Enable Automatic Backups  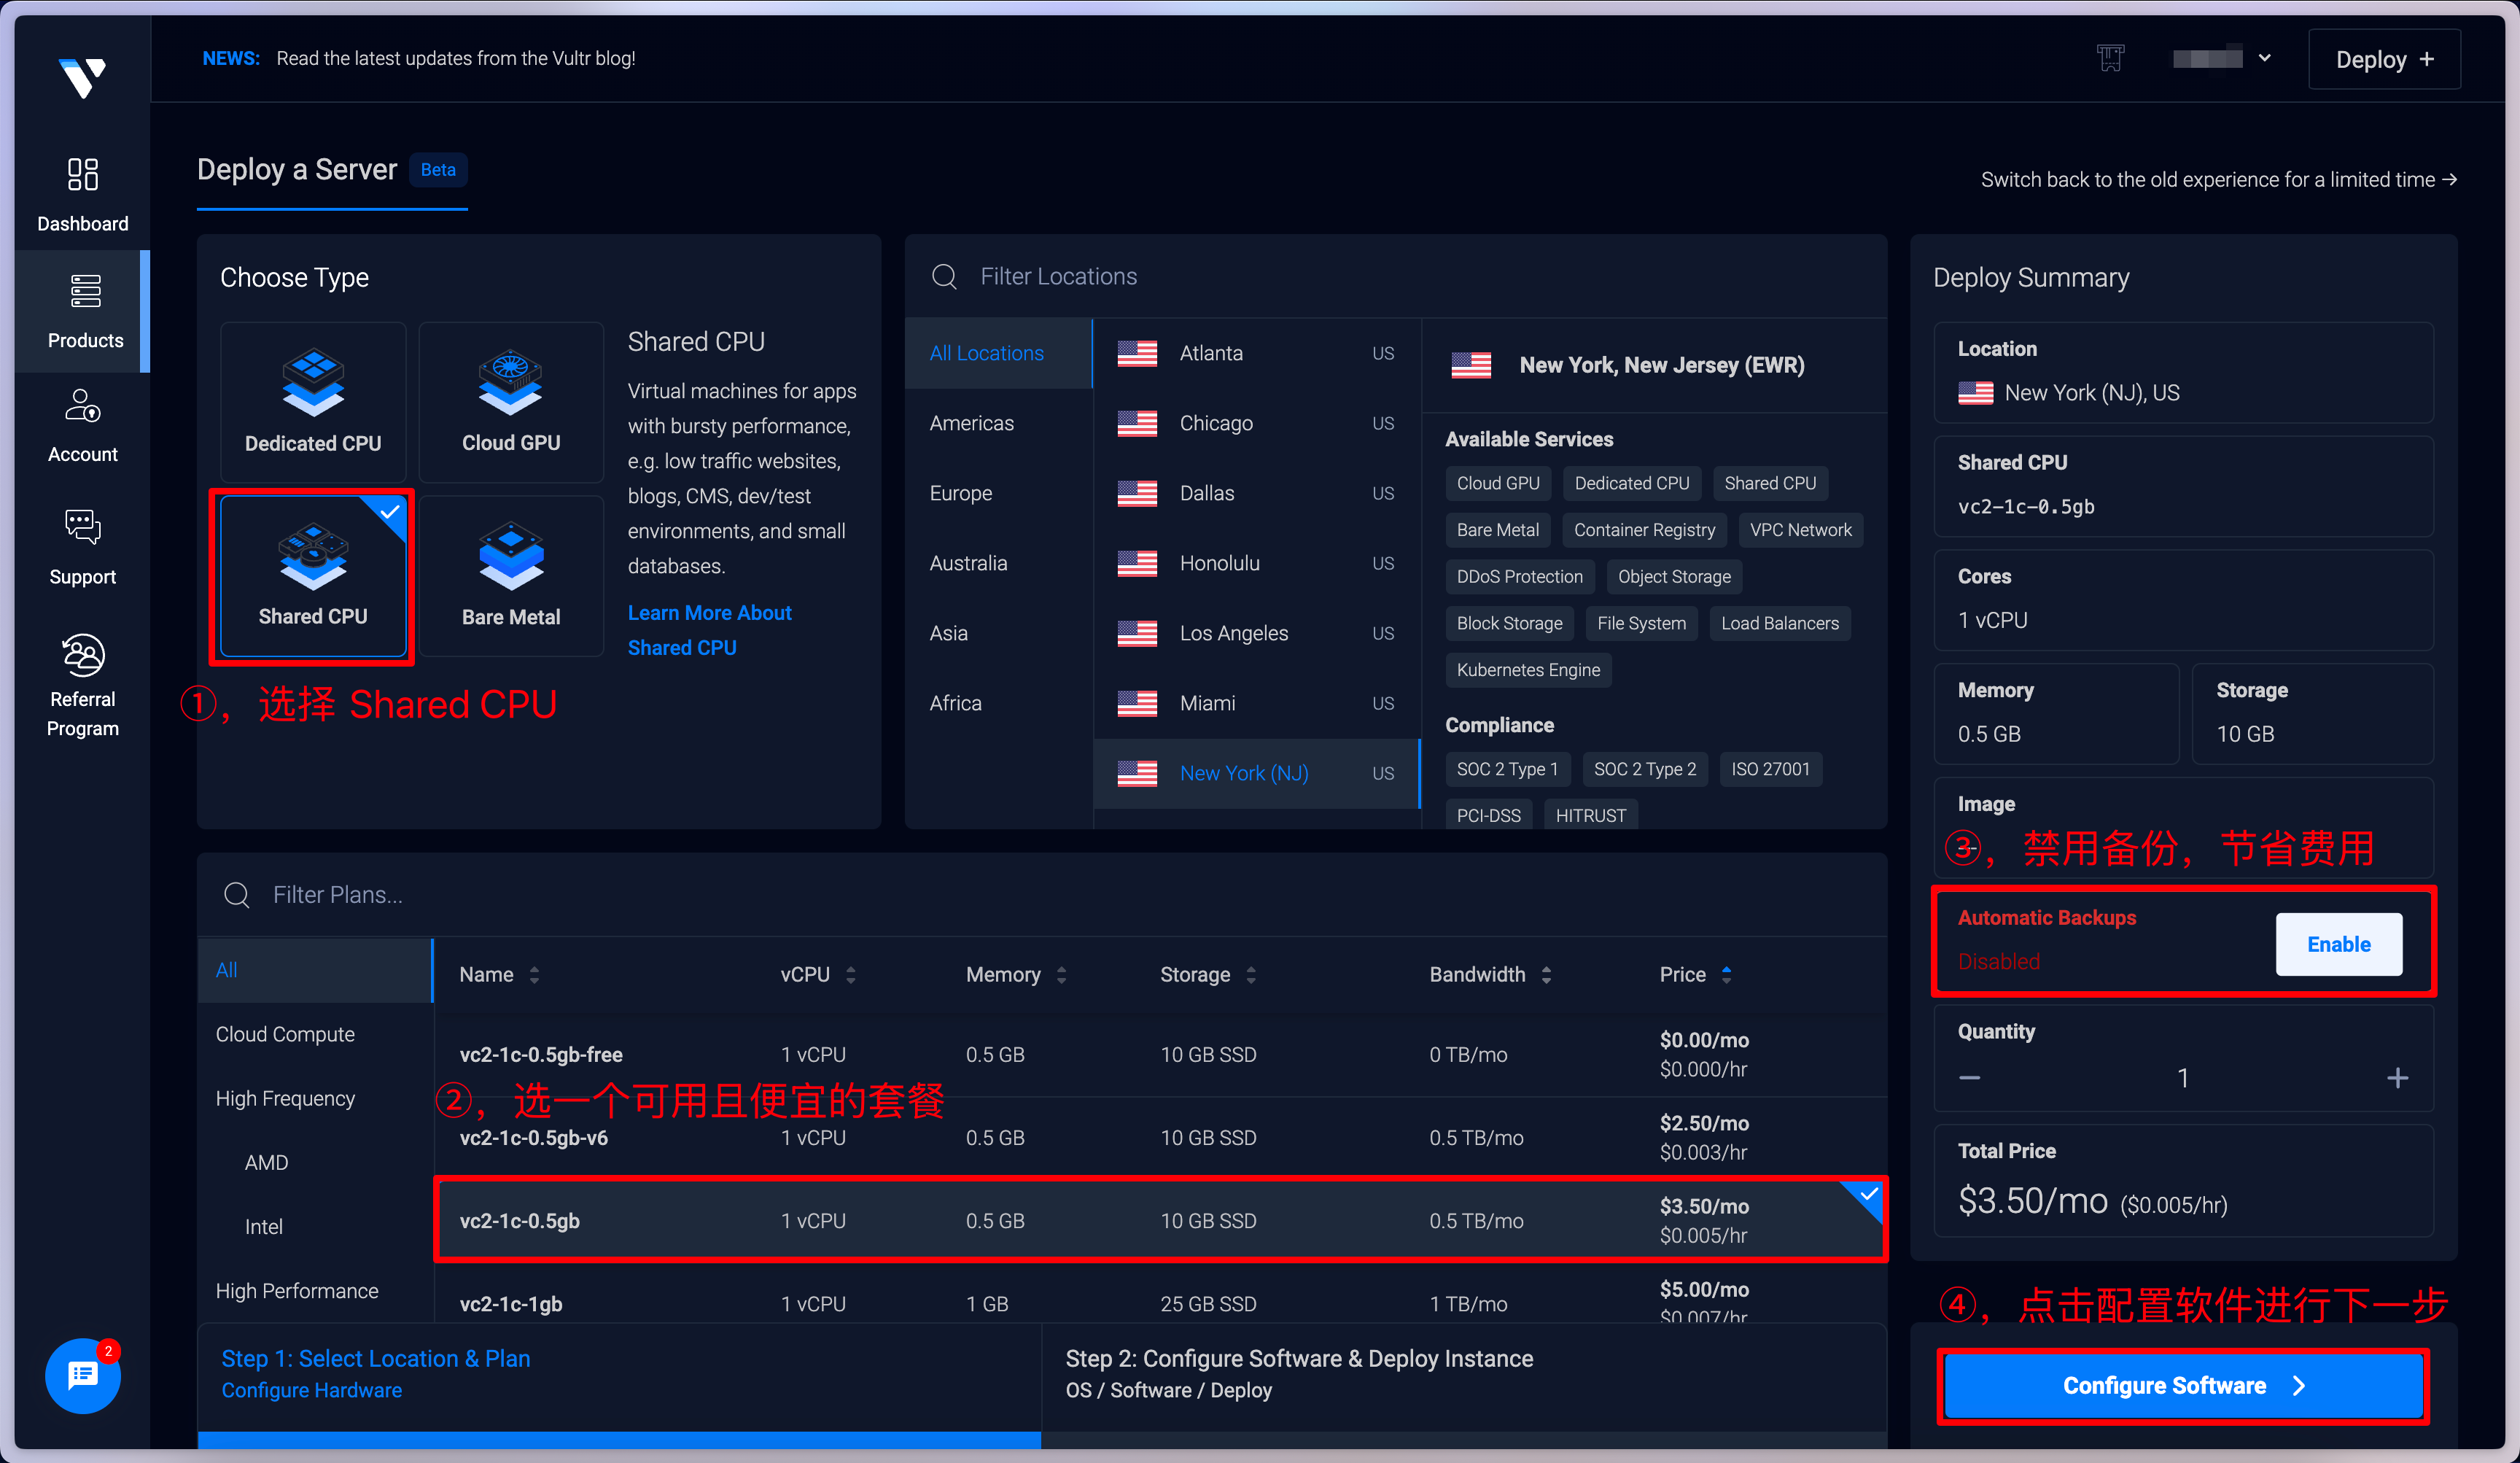coord(2338,944)
